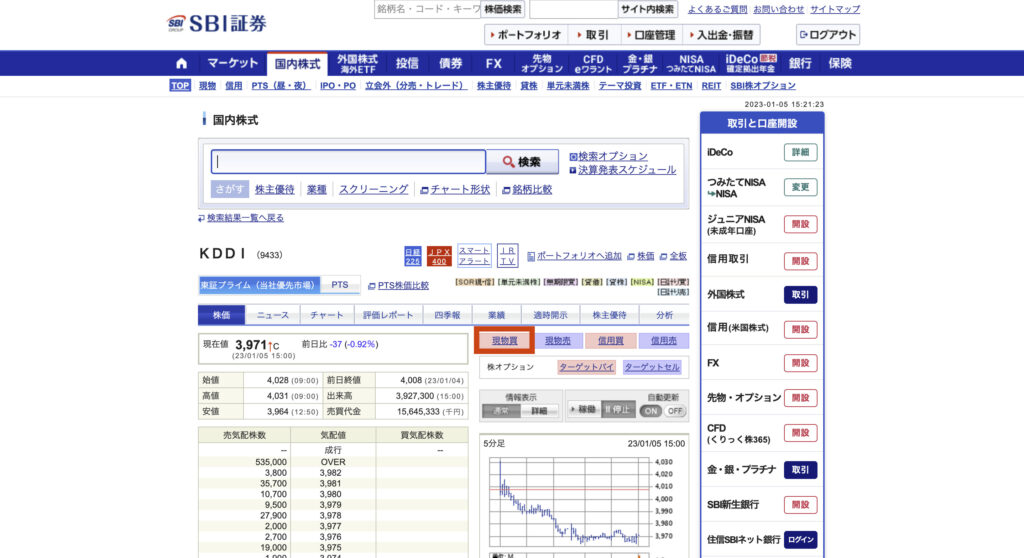Switch to the 四季報 tab
This screenshot has width=1024, height=558.
[447, 315]
